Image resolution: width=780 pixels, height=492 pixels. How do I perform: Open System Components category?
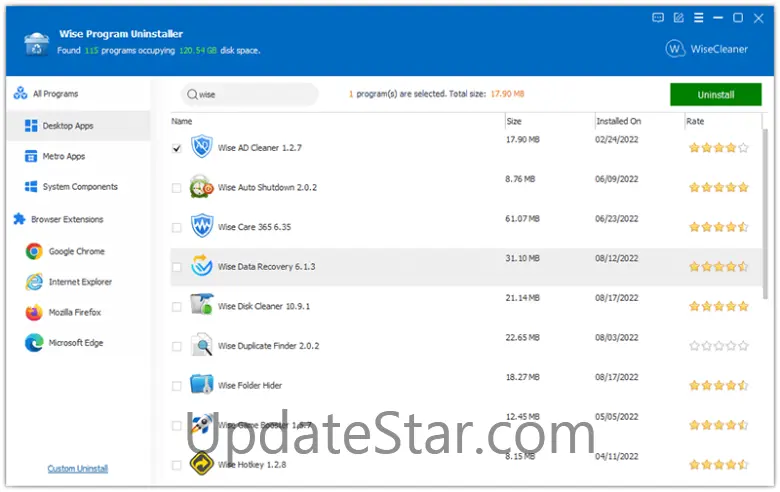(x=78, y=187)
